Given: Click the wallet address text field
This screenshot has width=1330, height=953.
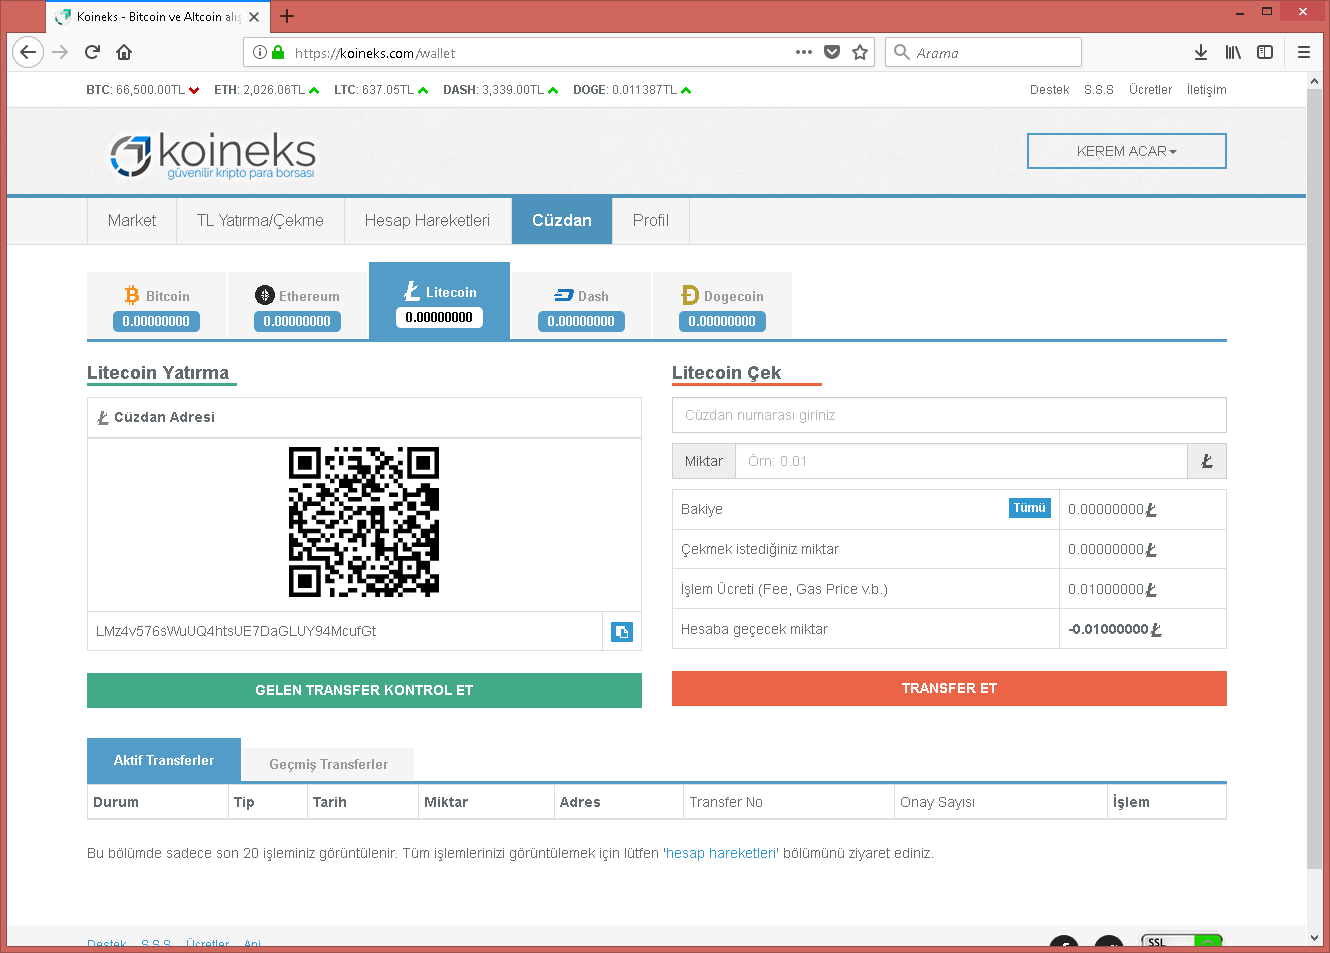Looking at the screenshot, I should 345,632.
